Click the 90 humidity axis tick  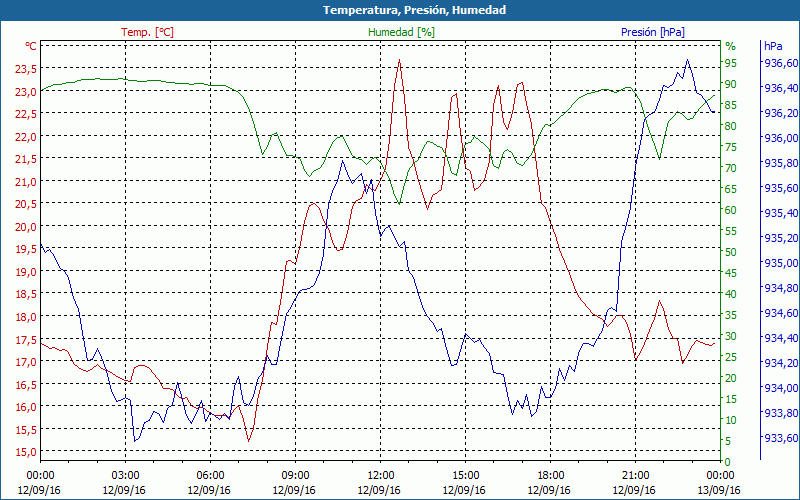coord(731,84)
